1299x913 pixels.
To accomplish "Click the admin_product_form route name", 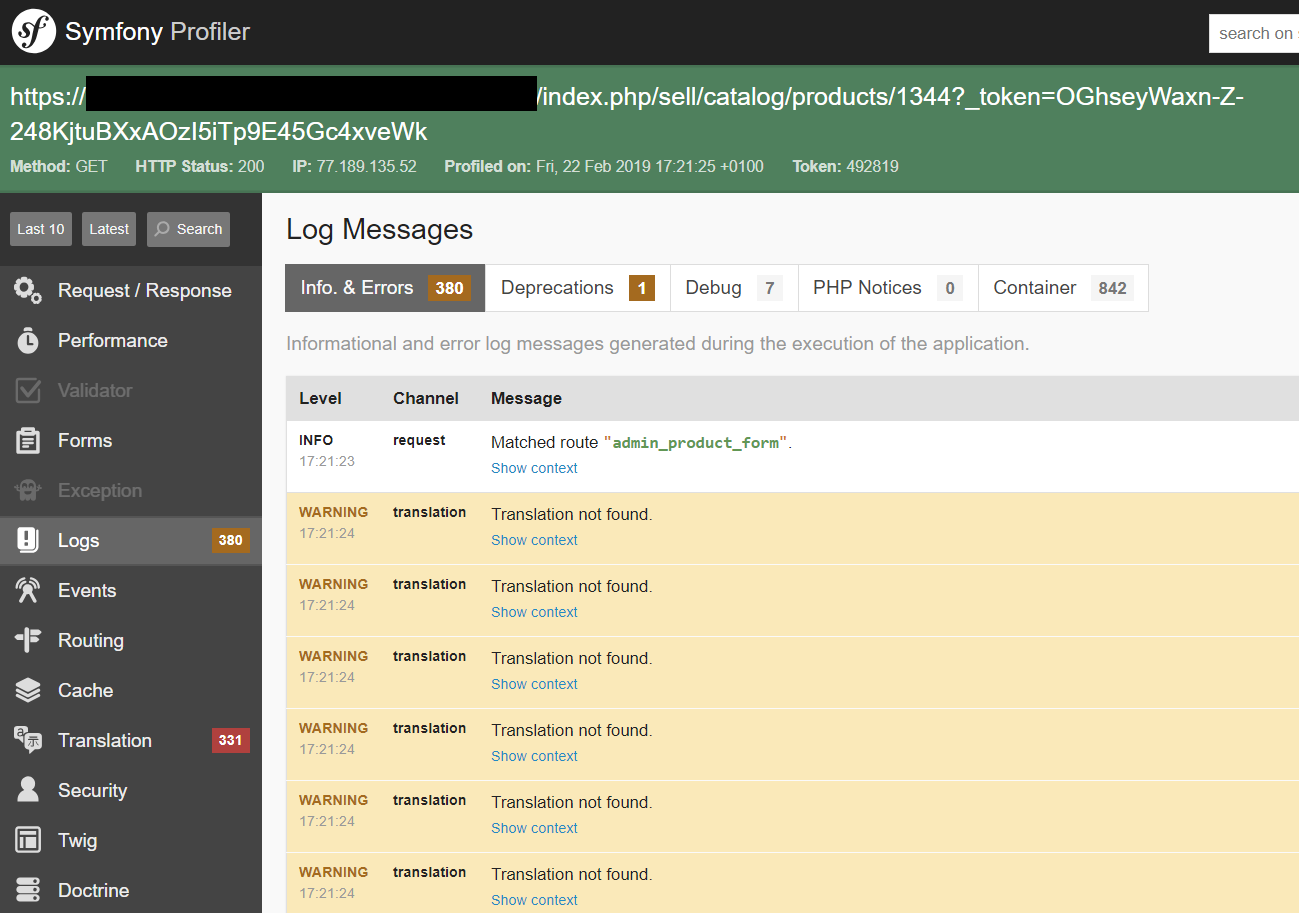I will (x=696, y=443).
